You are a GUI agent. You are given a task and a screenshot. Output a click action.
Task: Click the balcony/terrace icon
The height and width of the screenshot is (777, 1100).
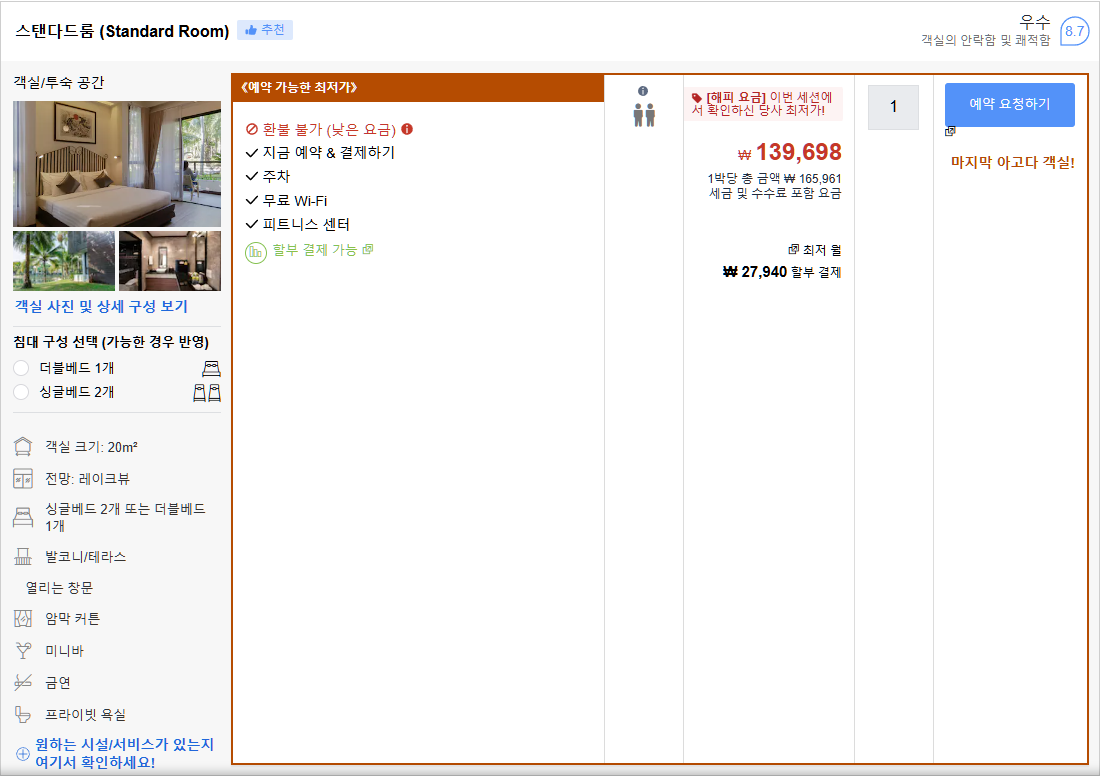tap(23, 557)
